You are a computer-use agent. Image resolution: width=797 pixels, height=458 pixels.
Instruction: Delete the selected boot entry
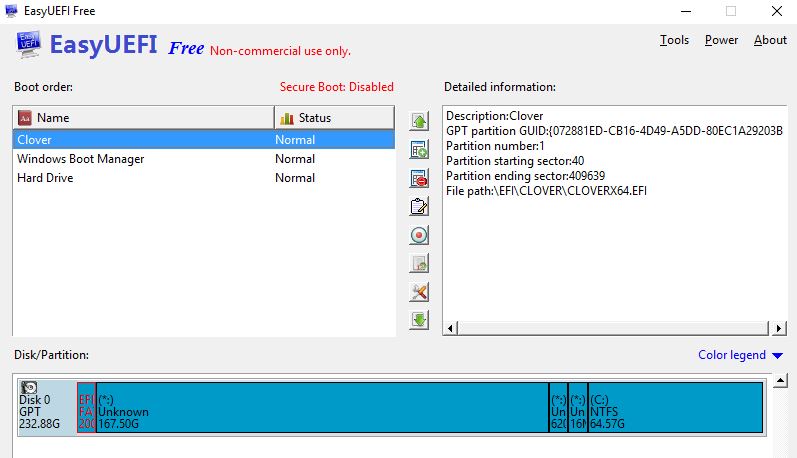click(x=419, y=178)
